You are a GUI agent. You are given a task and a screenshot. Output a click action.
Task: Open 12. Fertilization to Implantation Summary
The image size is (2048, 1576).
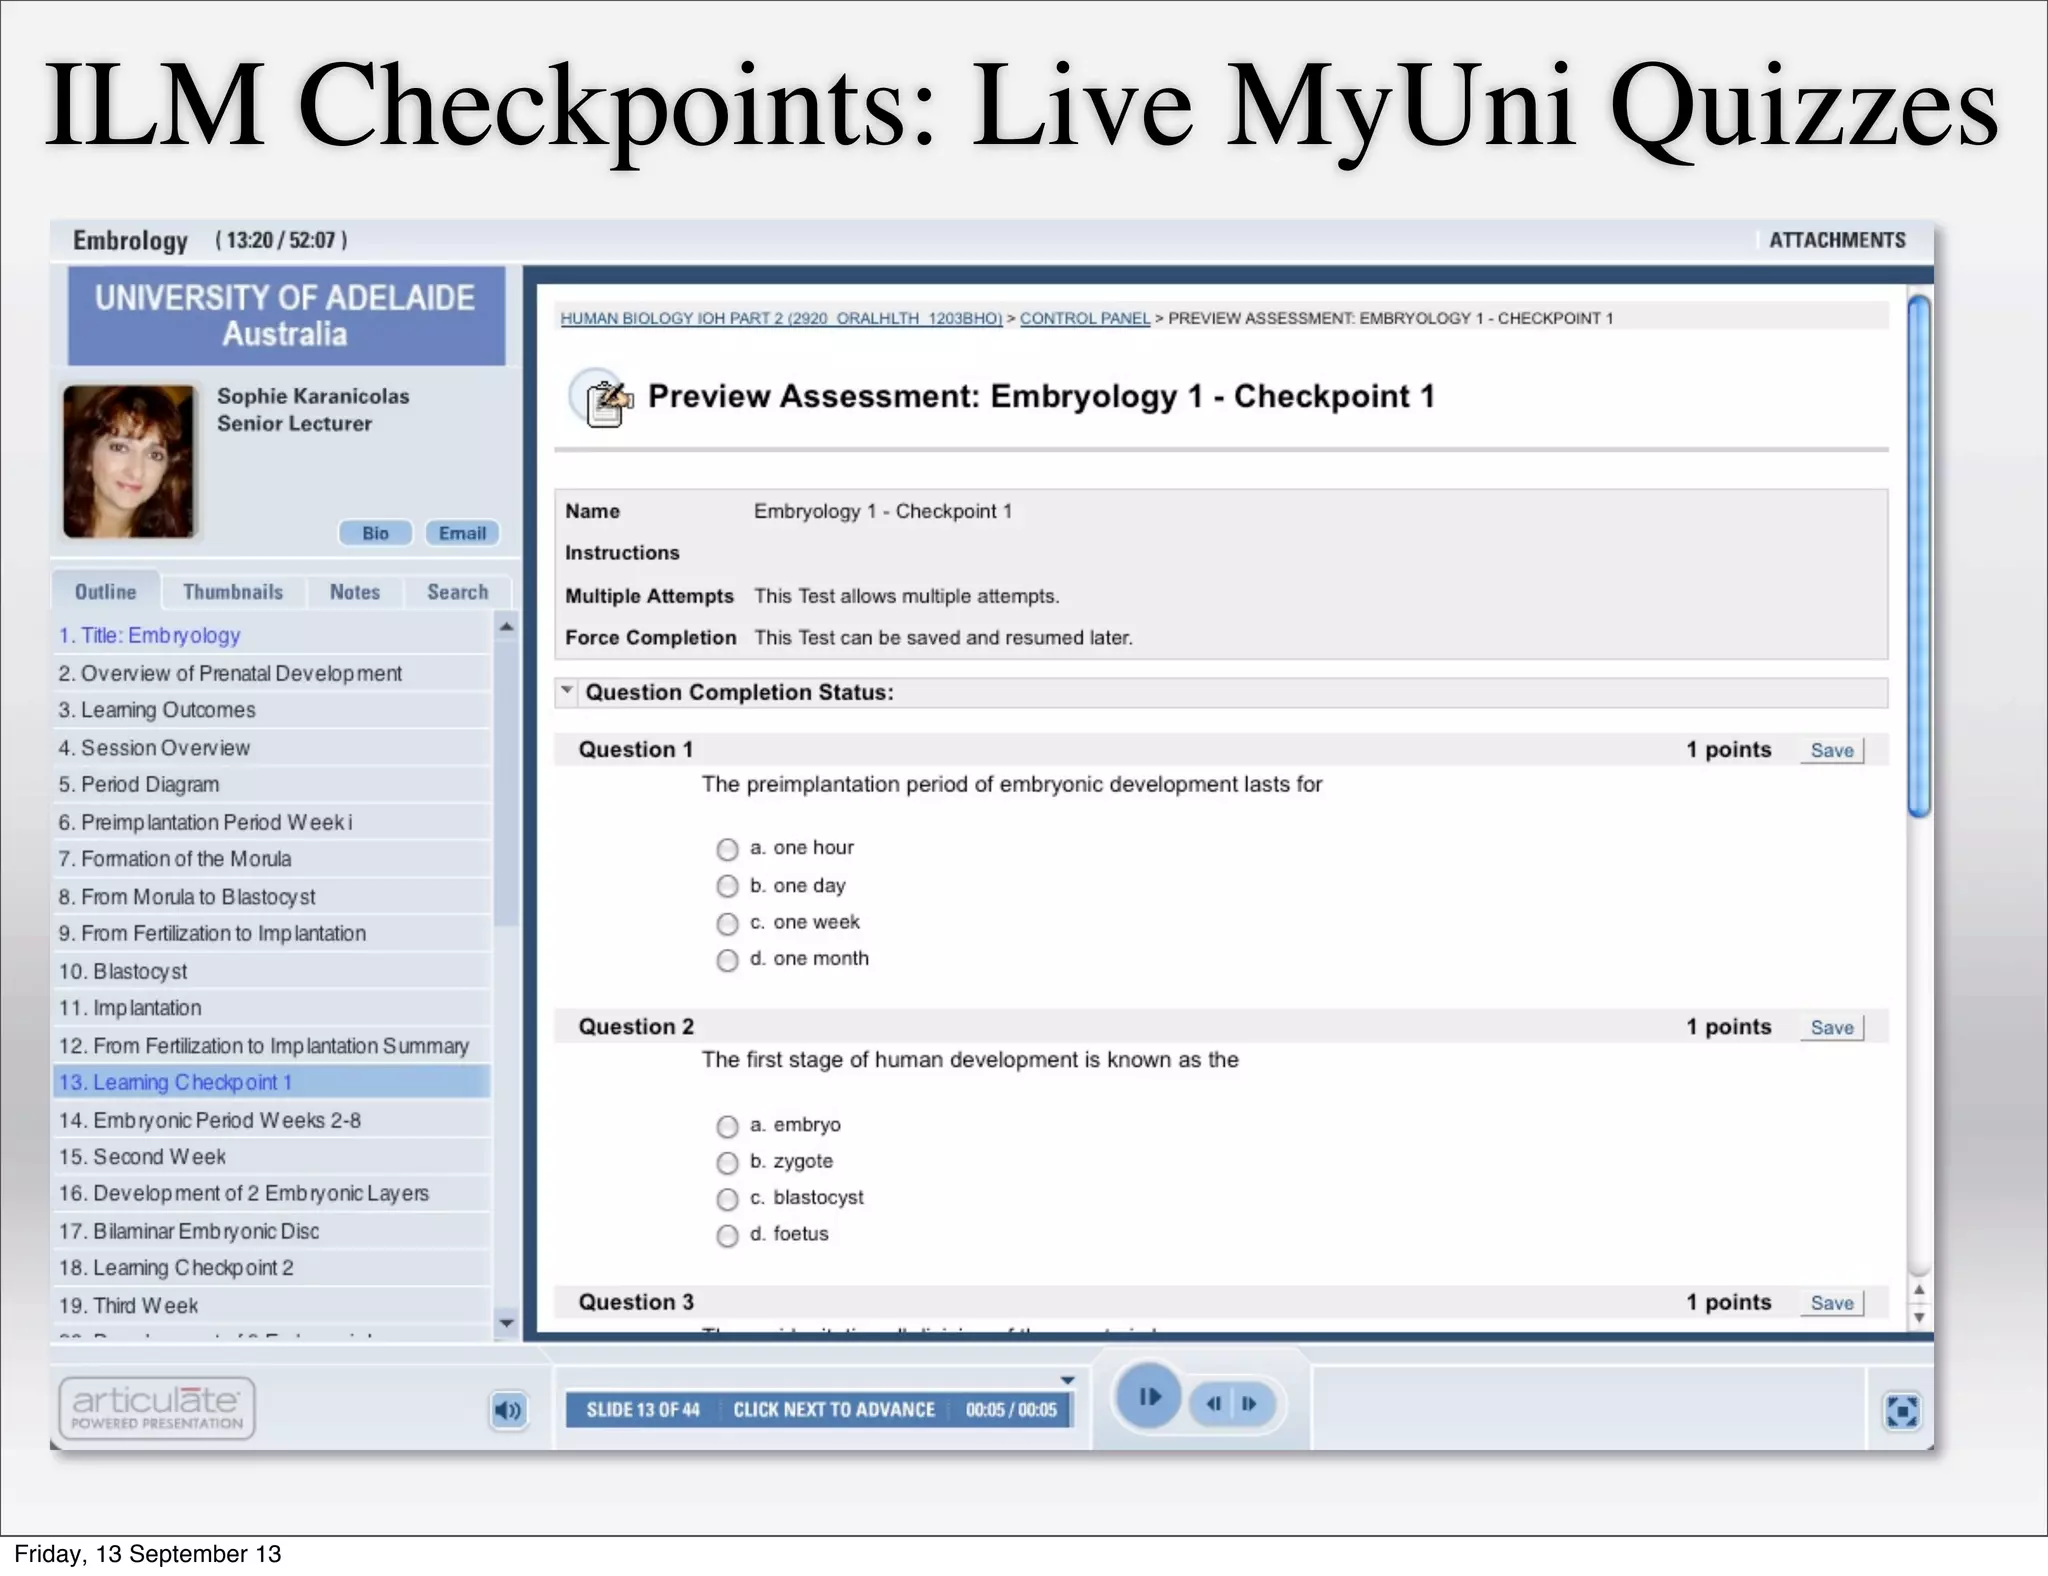(272, 1046)
